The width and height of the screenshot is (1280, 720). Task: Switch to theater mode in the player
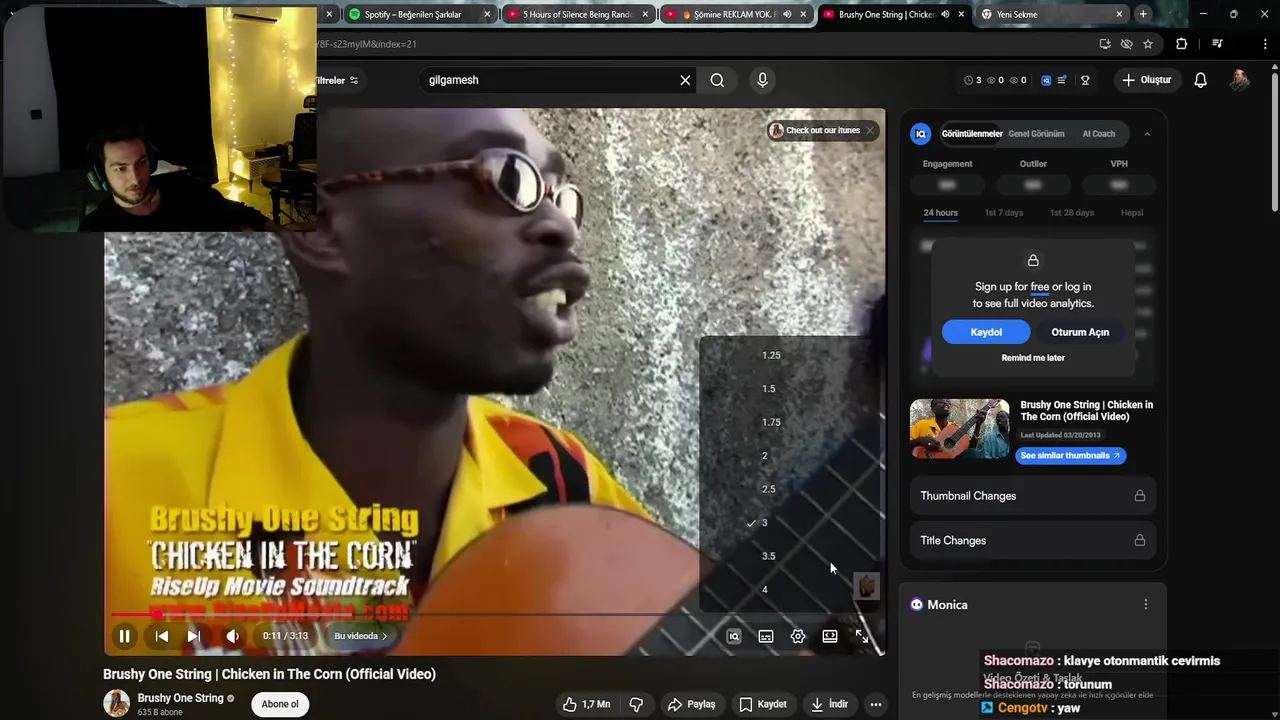pyautogui.click(x=830, y=636)
